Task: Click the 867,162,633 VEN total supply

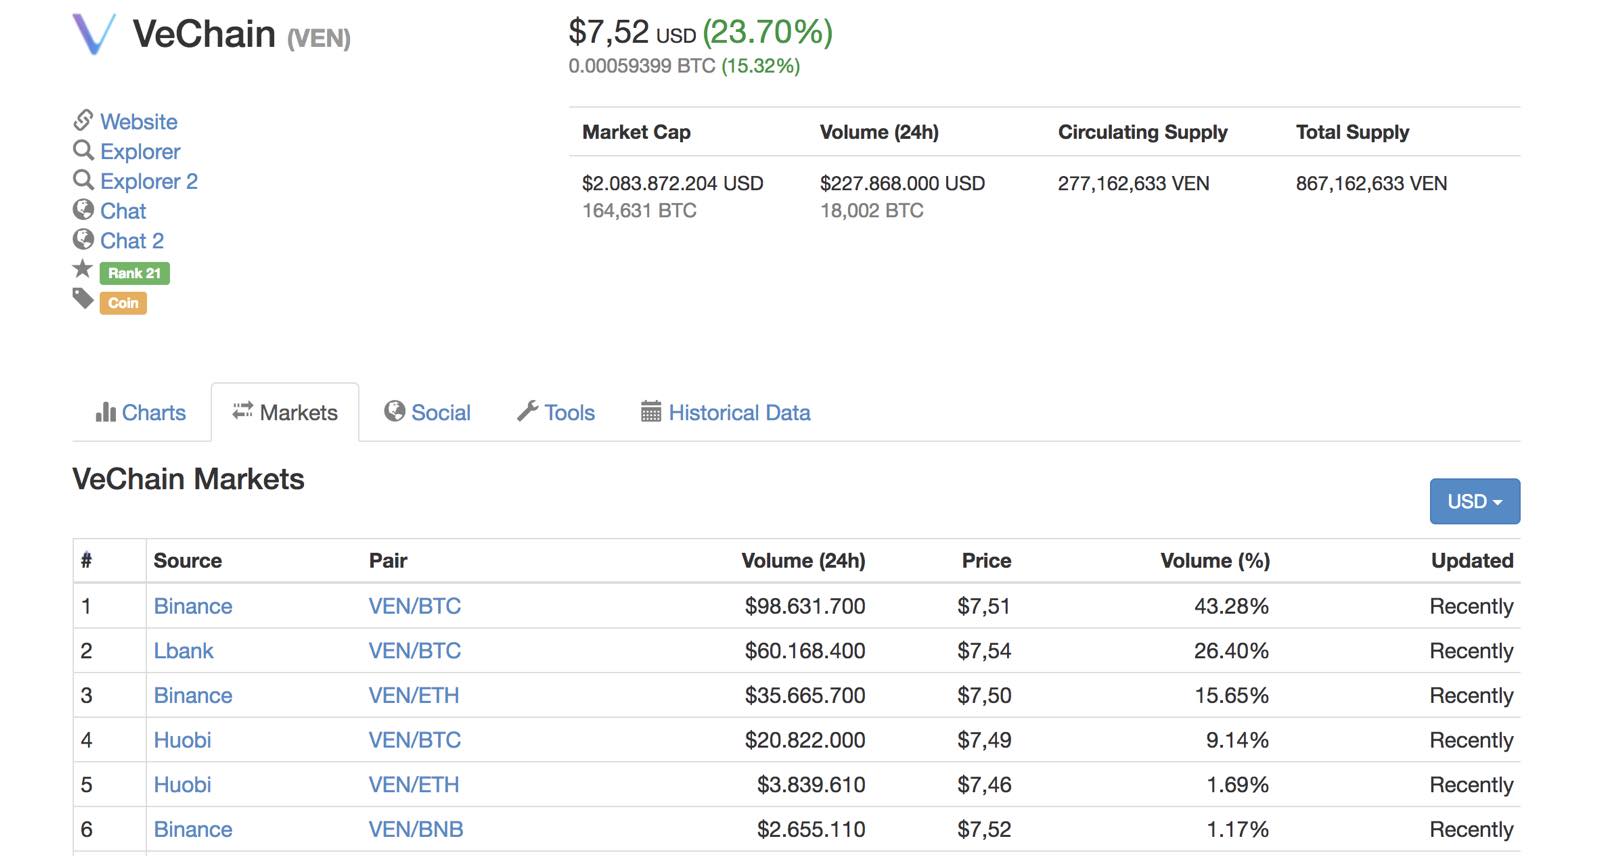Action: [1372, 183]
